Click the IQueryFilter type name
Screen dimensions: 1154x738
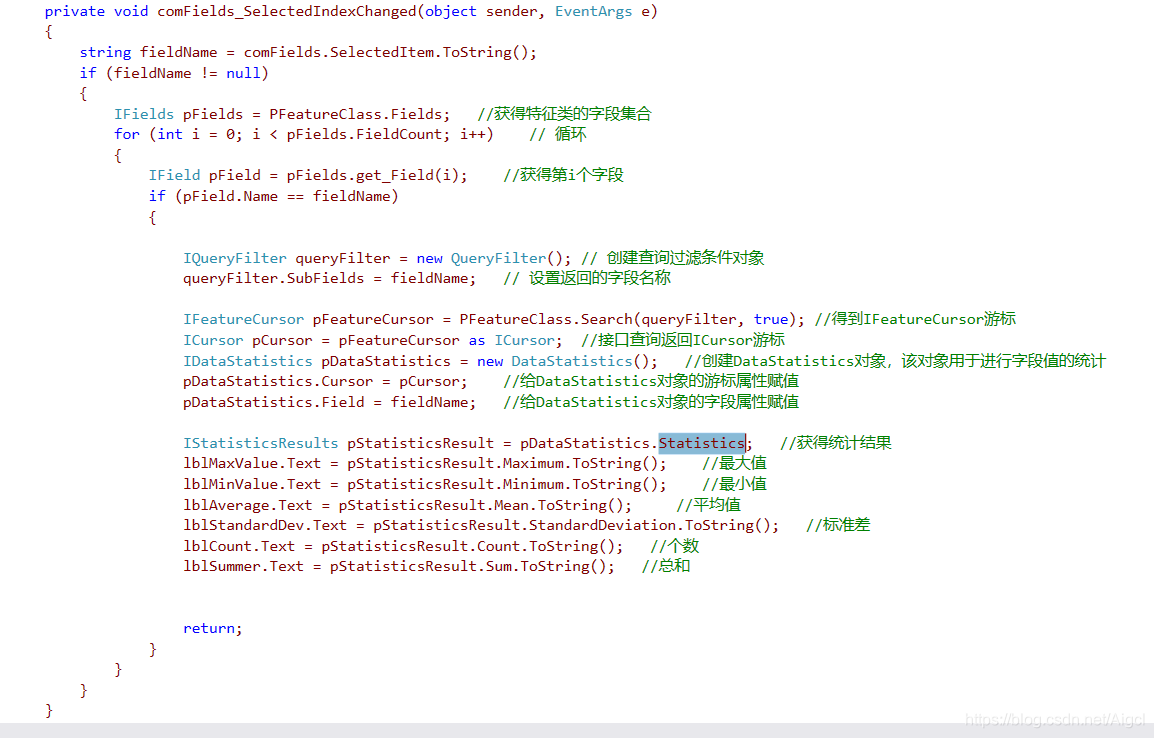click(x=235, y=258)
